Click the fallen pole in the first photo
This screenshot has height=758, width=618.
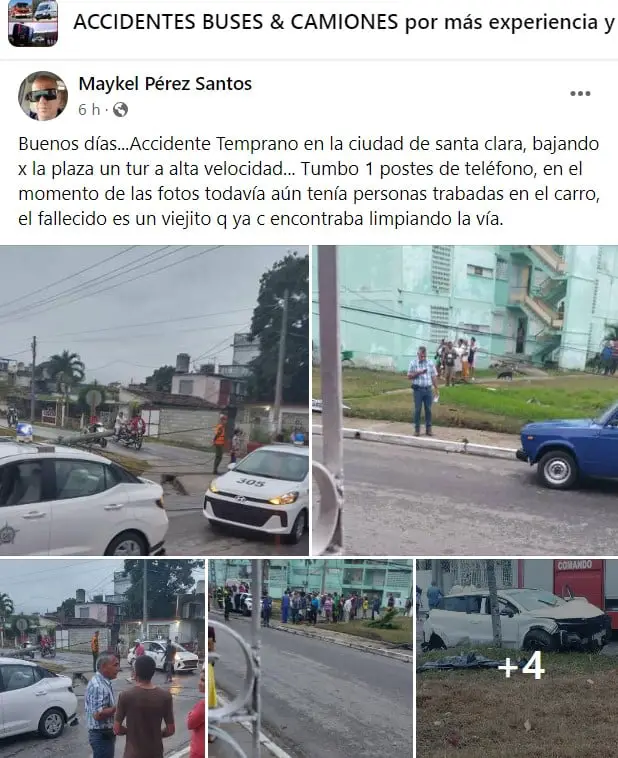(x=82, y=438)
